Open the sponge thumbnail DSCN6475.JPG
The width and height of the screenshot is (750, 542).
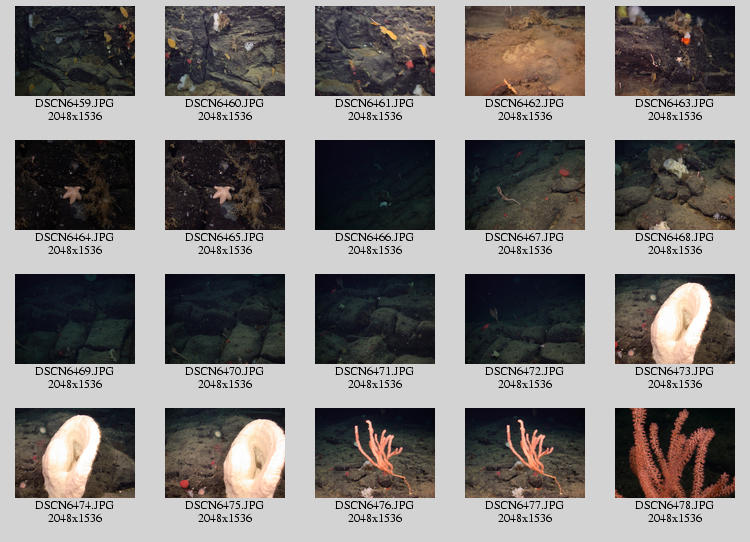(x=225, y=453)
